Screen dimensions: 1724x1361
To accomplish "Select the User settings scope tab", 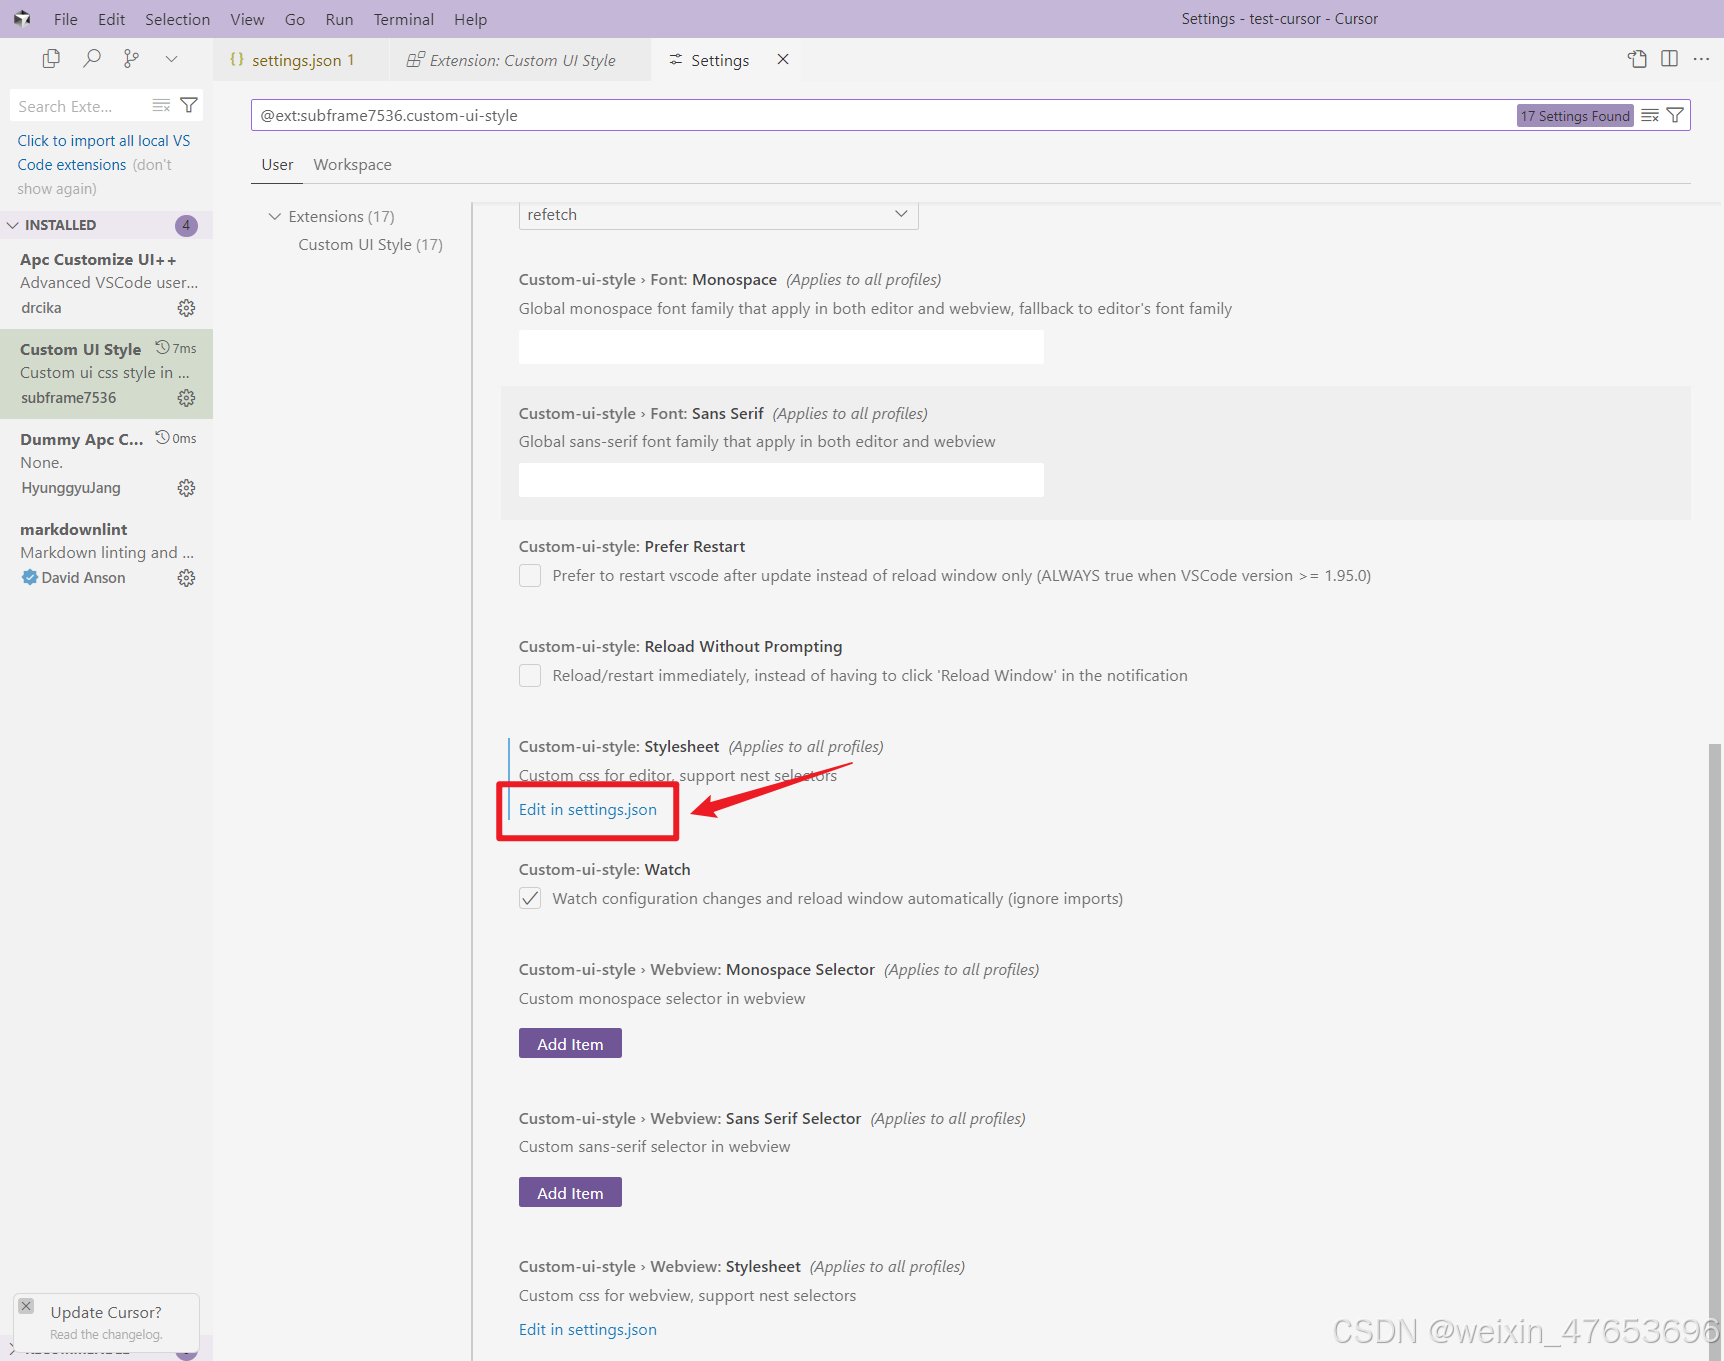I will (277, 165).
